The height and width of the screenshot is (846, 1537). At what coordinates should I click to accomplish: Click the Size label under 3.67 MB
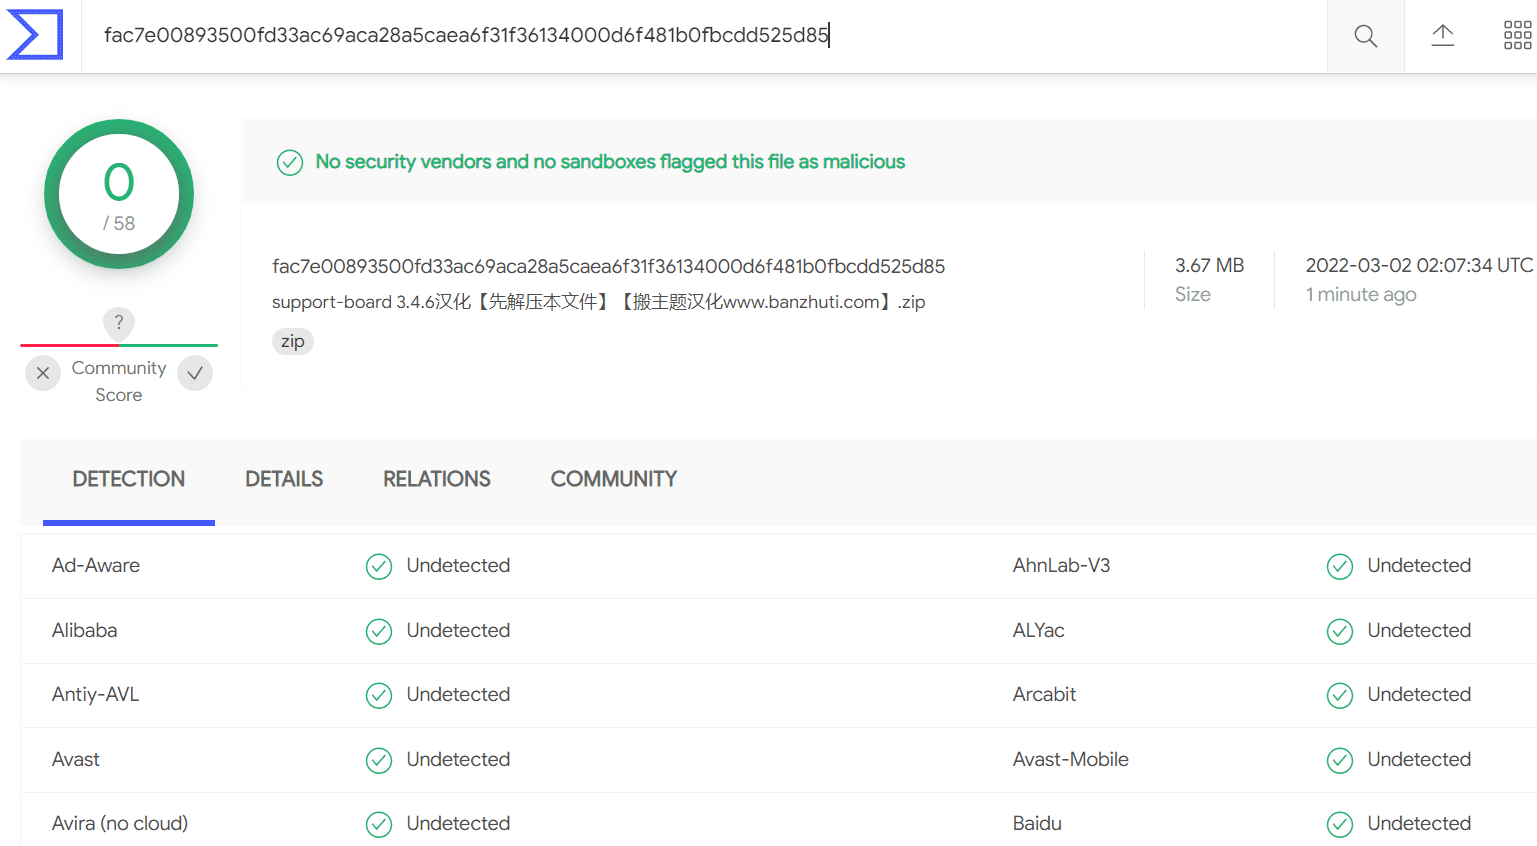[1192, 294]
